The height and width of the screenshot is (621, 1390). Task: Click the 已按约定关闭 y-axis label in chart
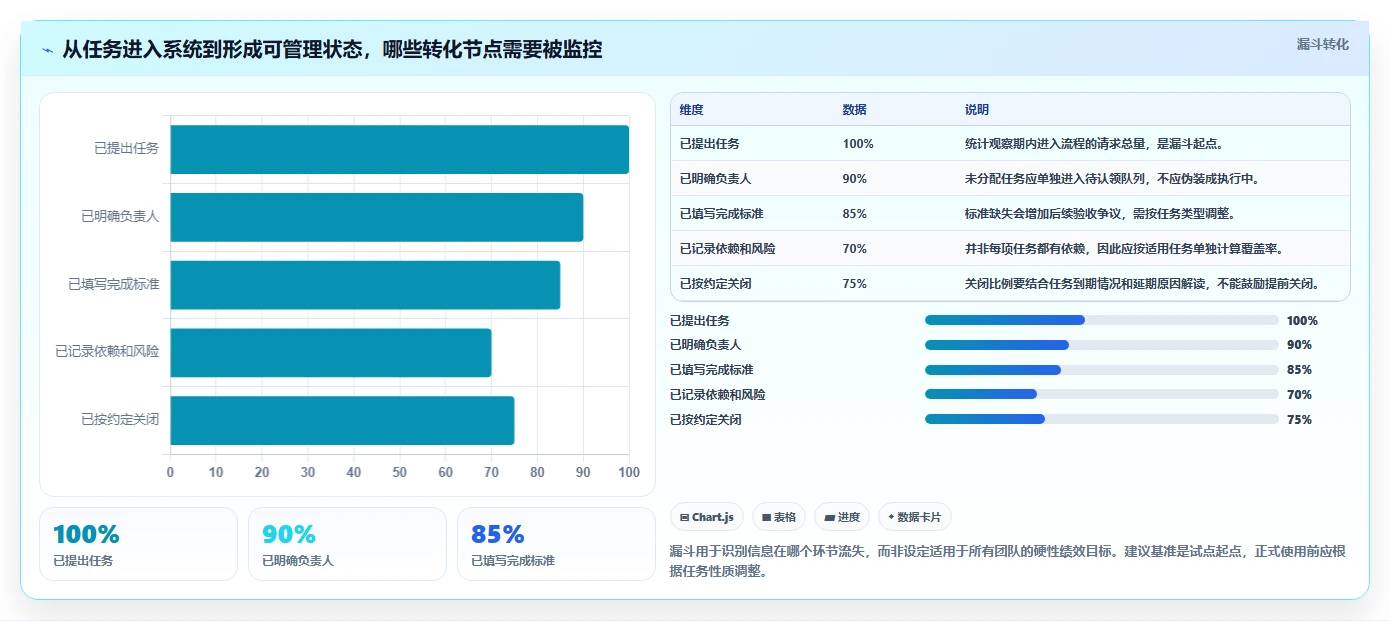[x=120, y=420]
